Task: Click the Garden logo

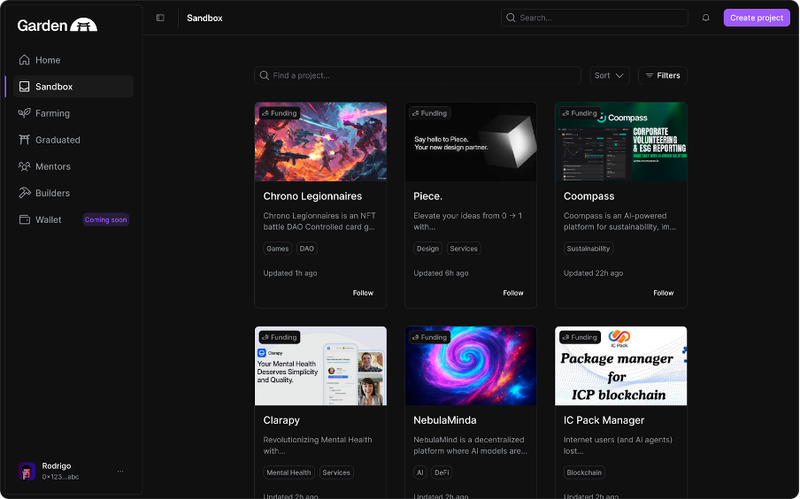Action: pos(57,26)
